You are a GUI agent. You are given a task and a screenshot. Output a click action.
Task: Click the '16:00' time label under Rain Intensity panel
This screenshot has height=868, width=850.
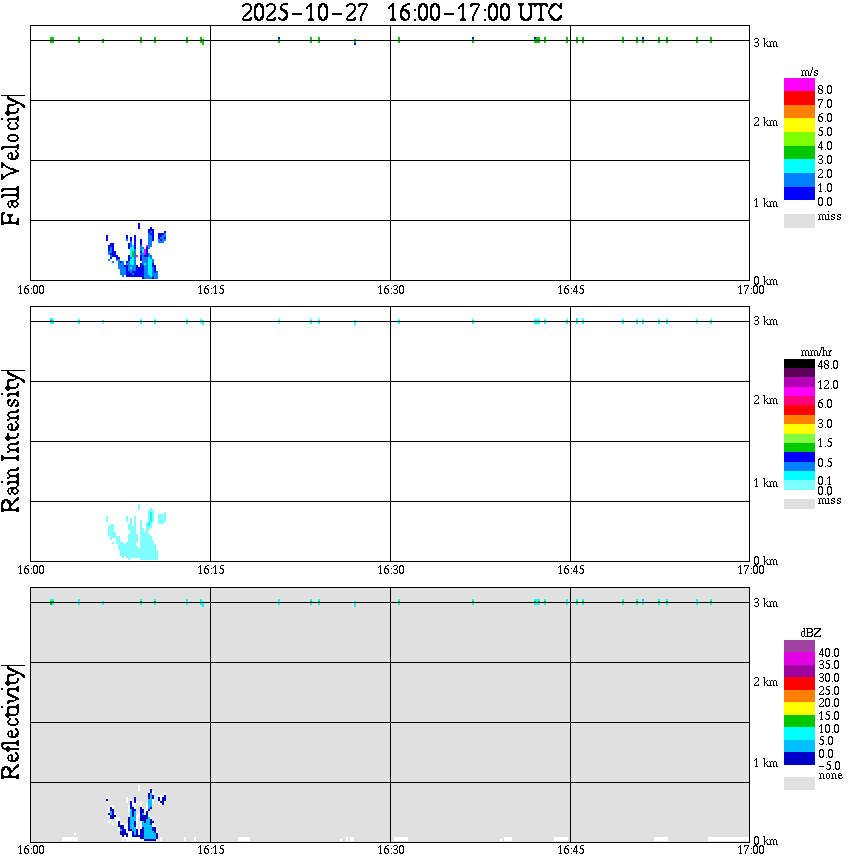31,570
